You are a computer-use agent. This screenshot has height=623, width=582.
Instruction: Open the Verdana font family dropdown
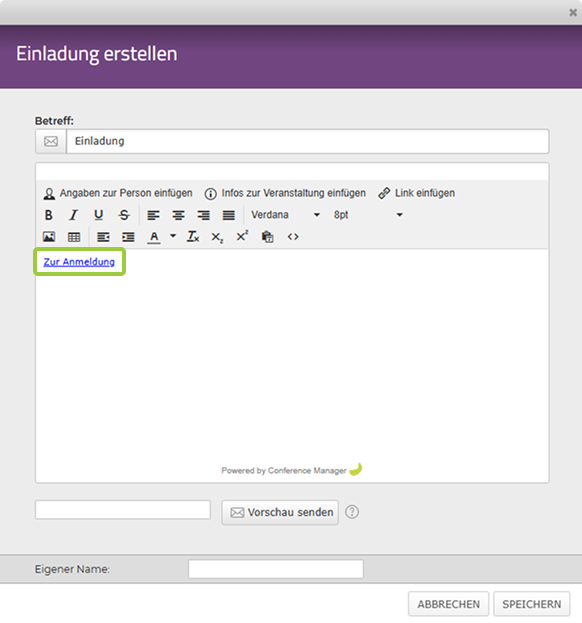pos(285,215)
